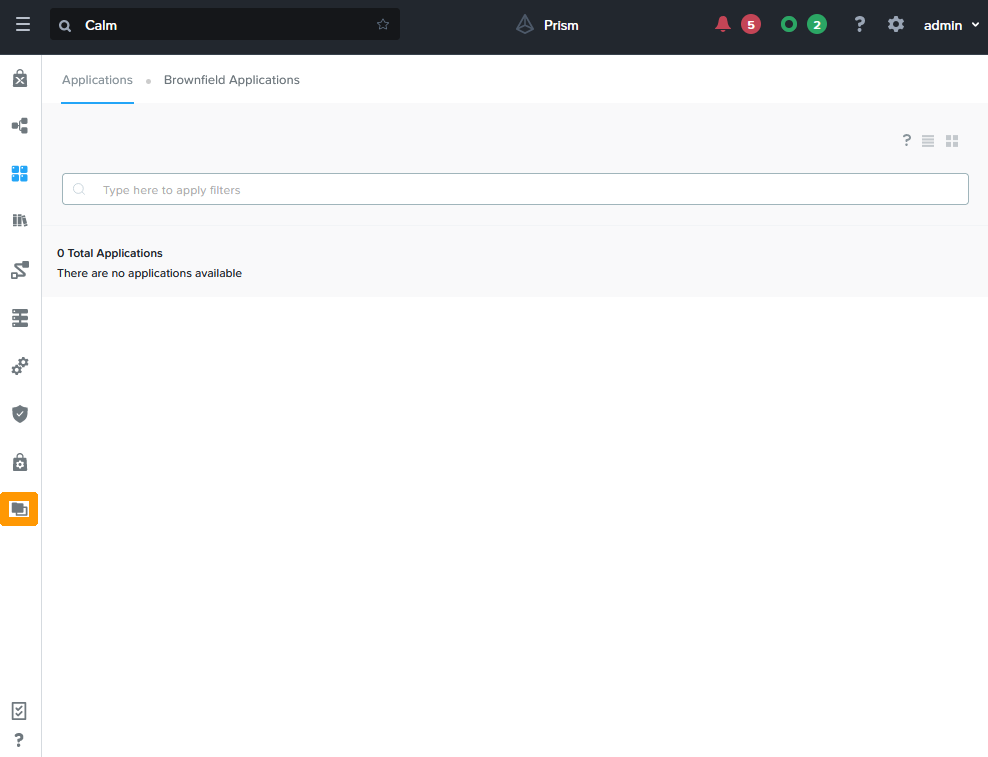Click the double-gear Settings sidebar icon
The image size is (988, 757).
pyautogui.click(x=19, y=366)
